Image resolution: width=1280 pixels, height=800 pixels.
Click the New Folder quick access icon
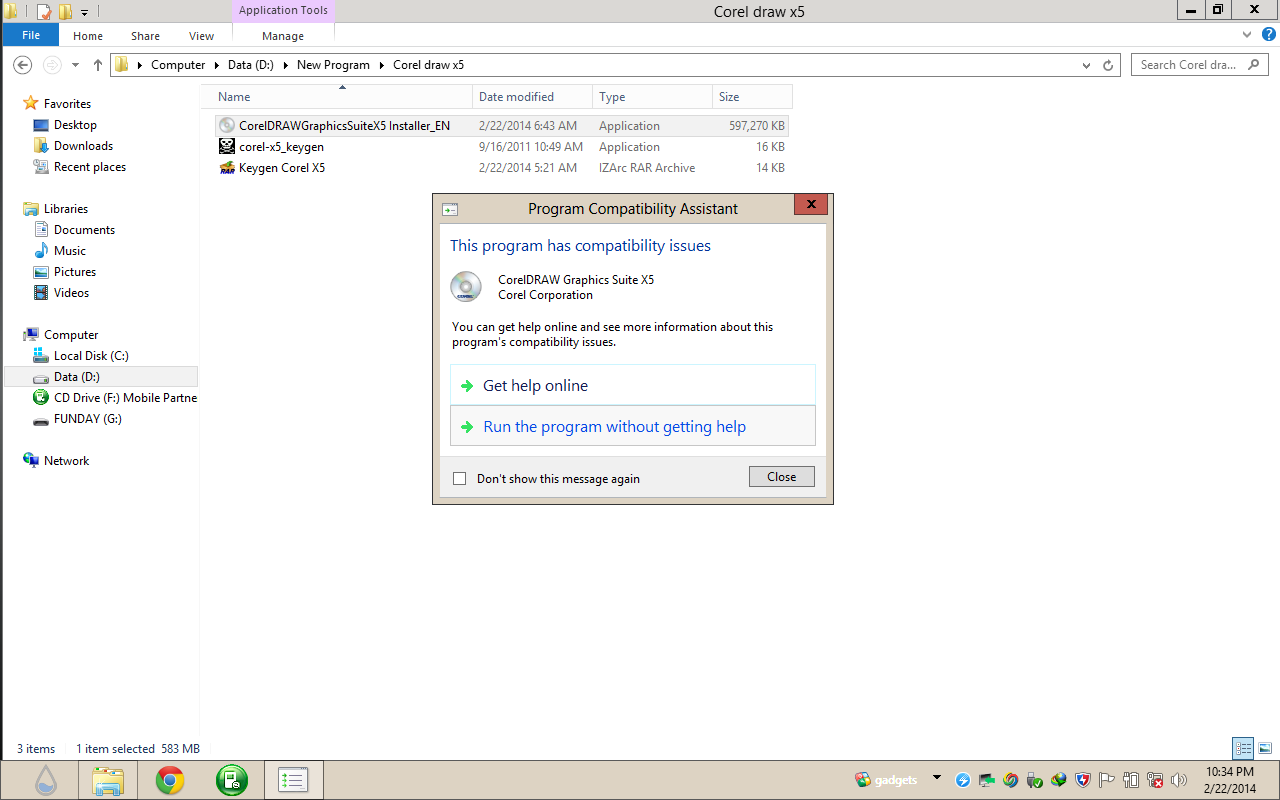click(x=65, y=12)
